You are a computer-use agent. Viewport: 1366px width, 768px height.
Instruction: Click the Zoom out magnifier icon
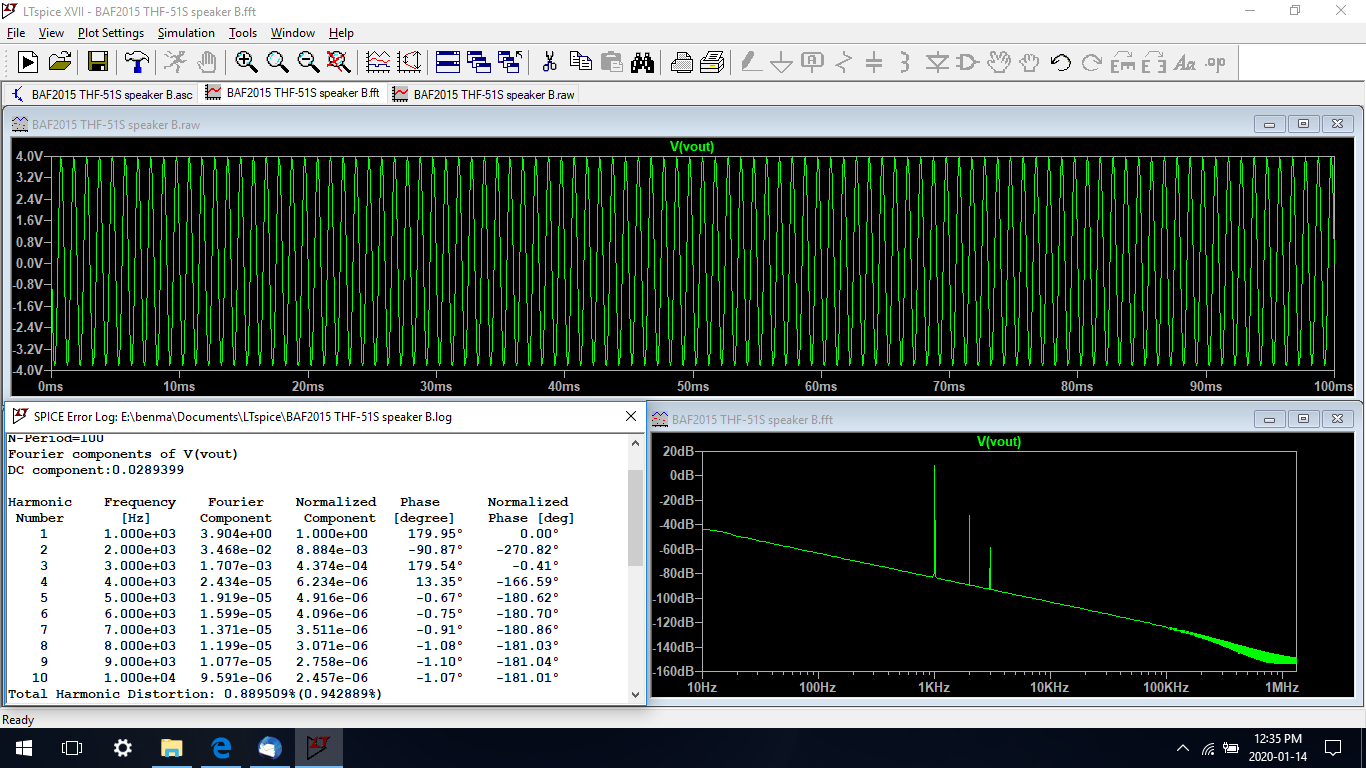click(x=308, y=62)
